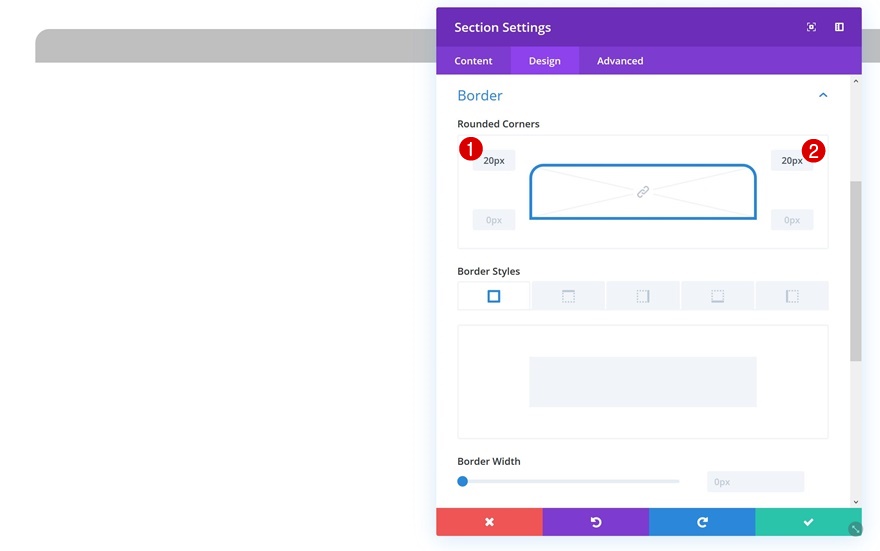
Task: Click the border styles preview box
Action: point(643,382)
